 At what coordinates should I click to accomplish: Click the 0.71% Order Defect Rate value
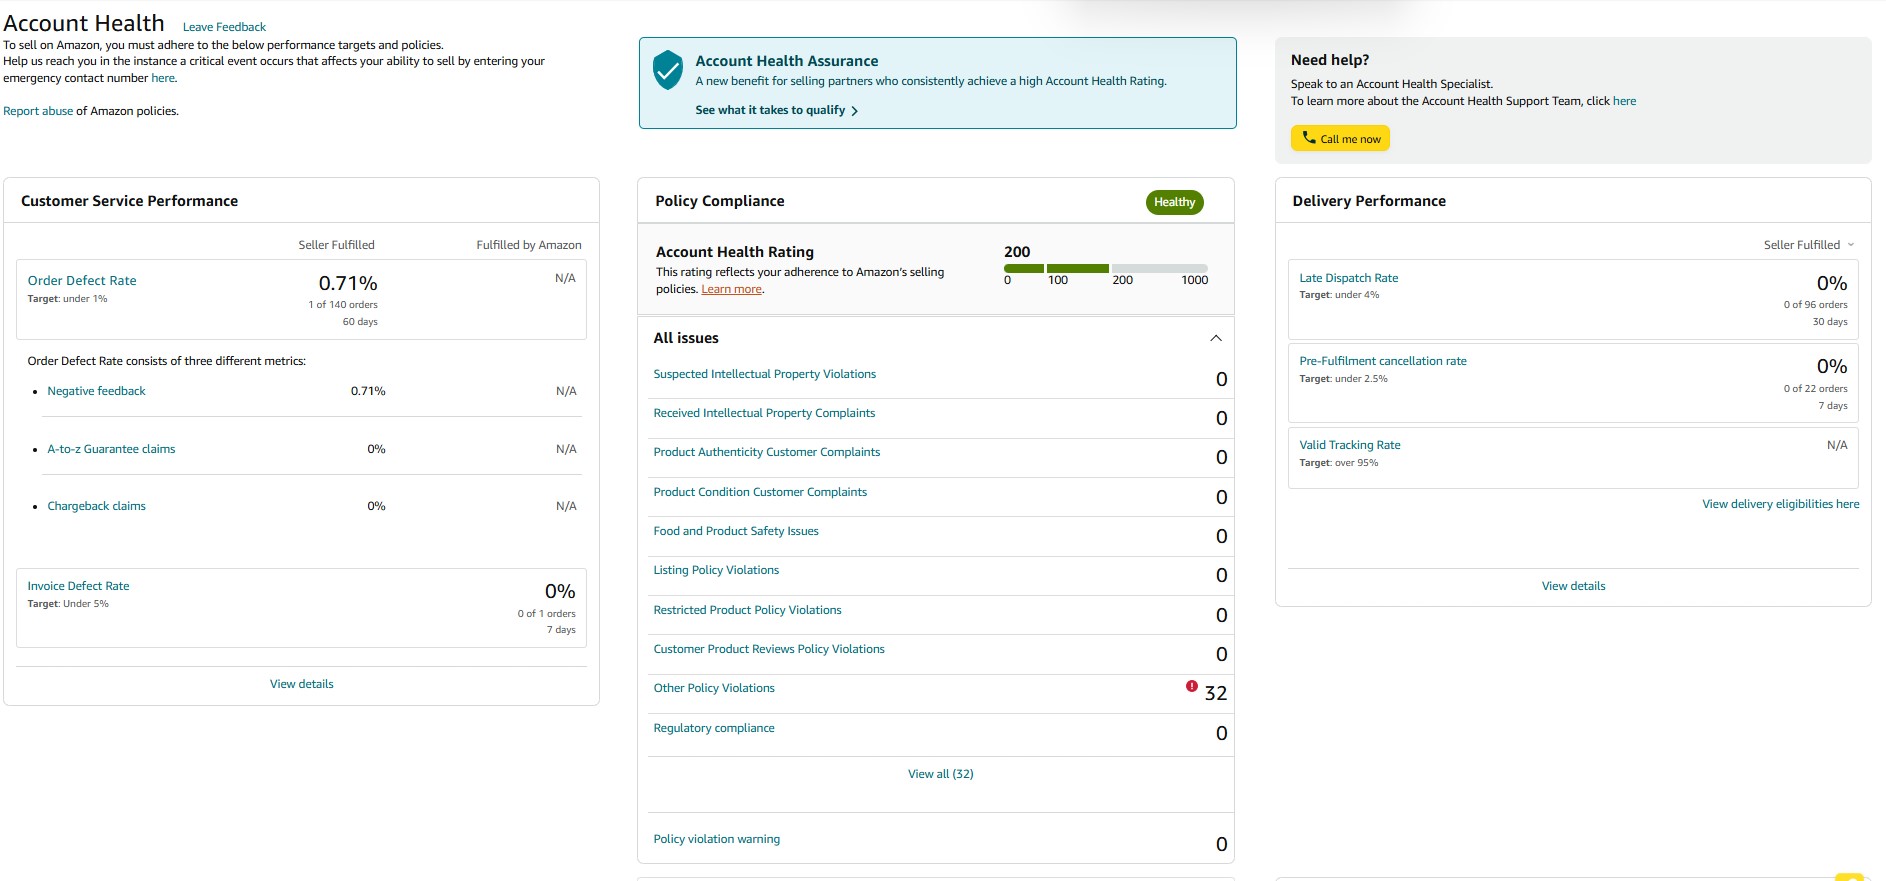pos(348,283)
